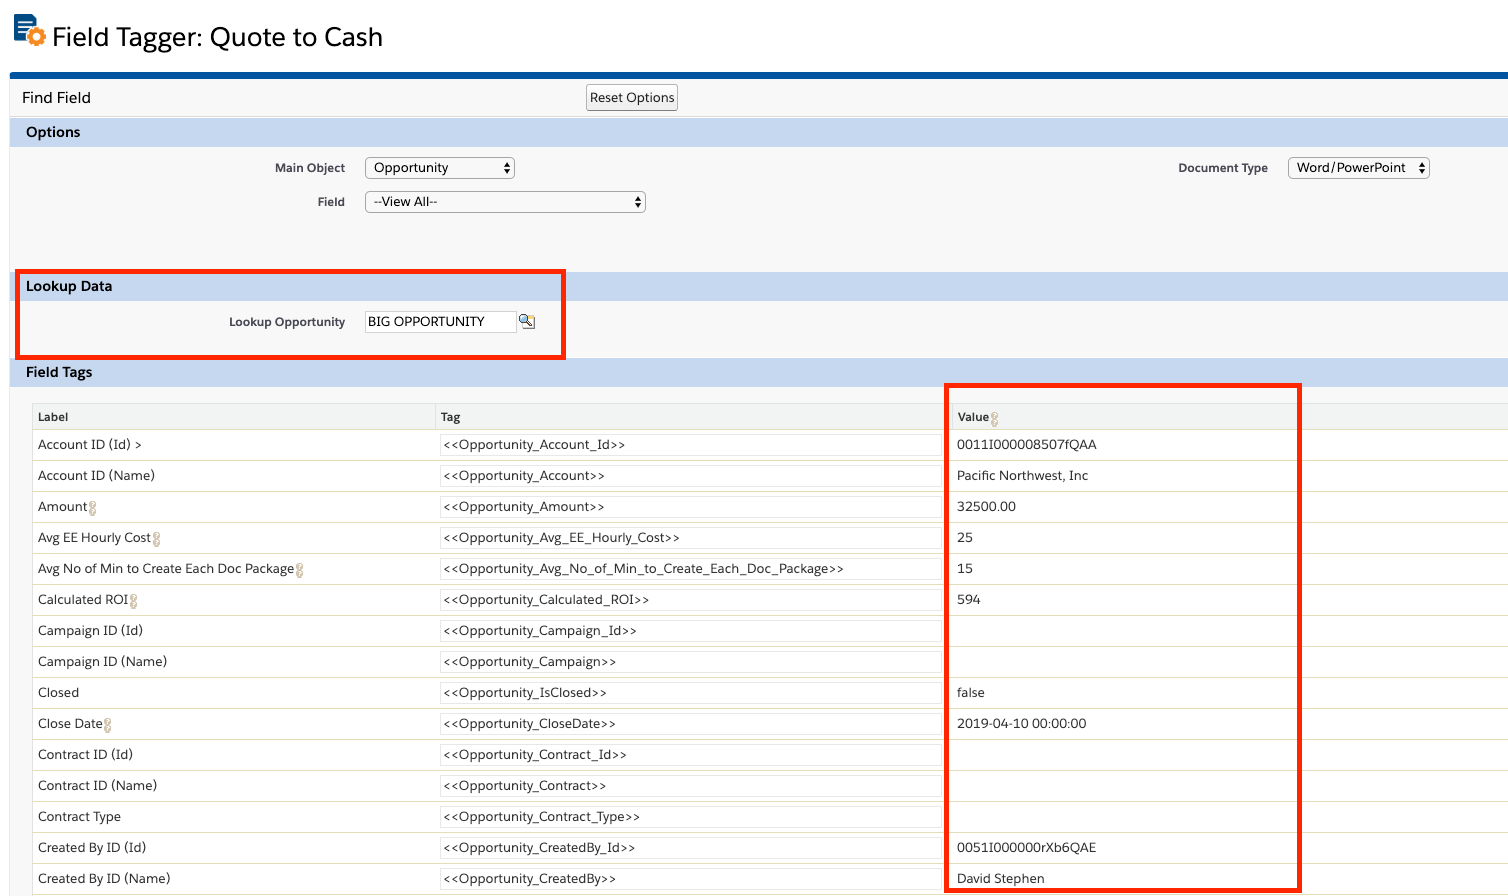Click the Field Tagger: Quote to Cash title
1508x896 pixels.
(217, 37)
